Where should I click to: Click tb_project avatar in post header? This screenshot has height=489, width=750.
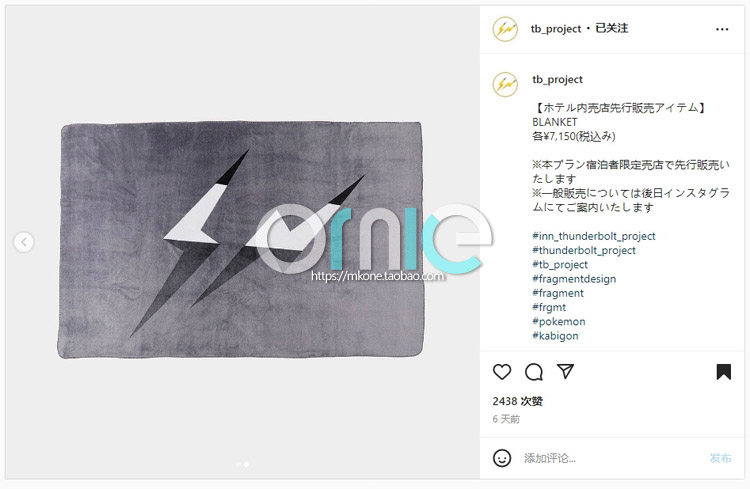pos(505,29)
